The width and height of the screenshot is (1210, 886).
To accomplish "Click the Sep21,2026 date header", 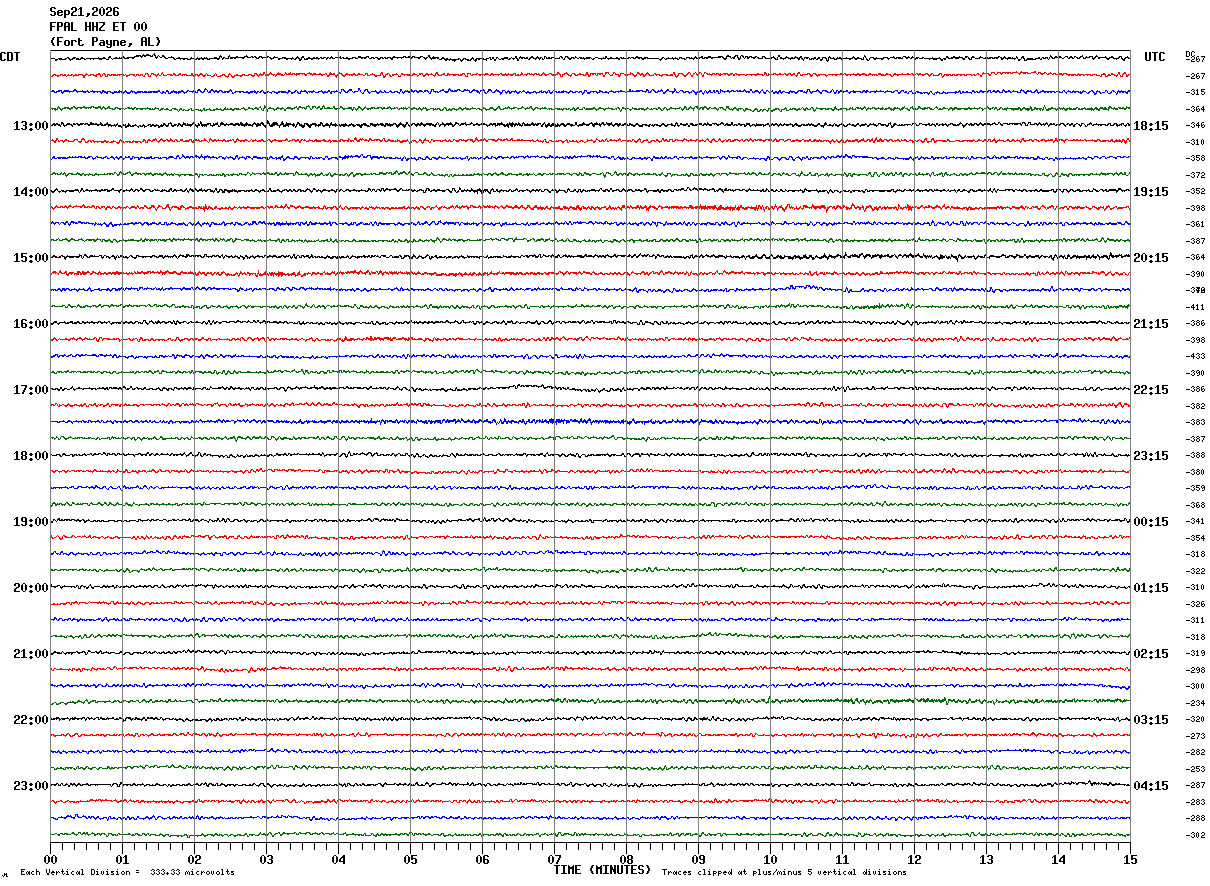I will (x=84, y=12).
